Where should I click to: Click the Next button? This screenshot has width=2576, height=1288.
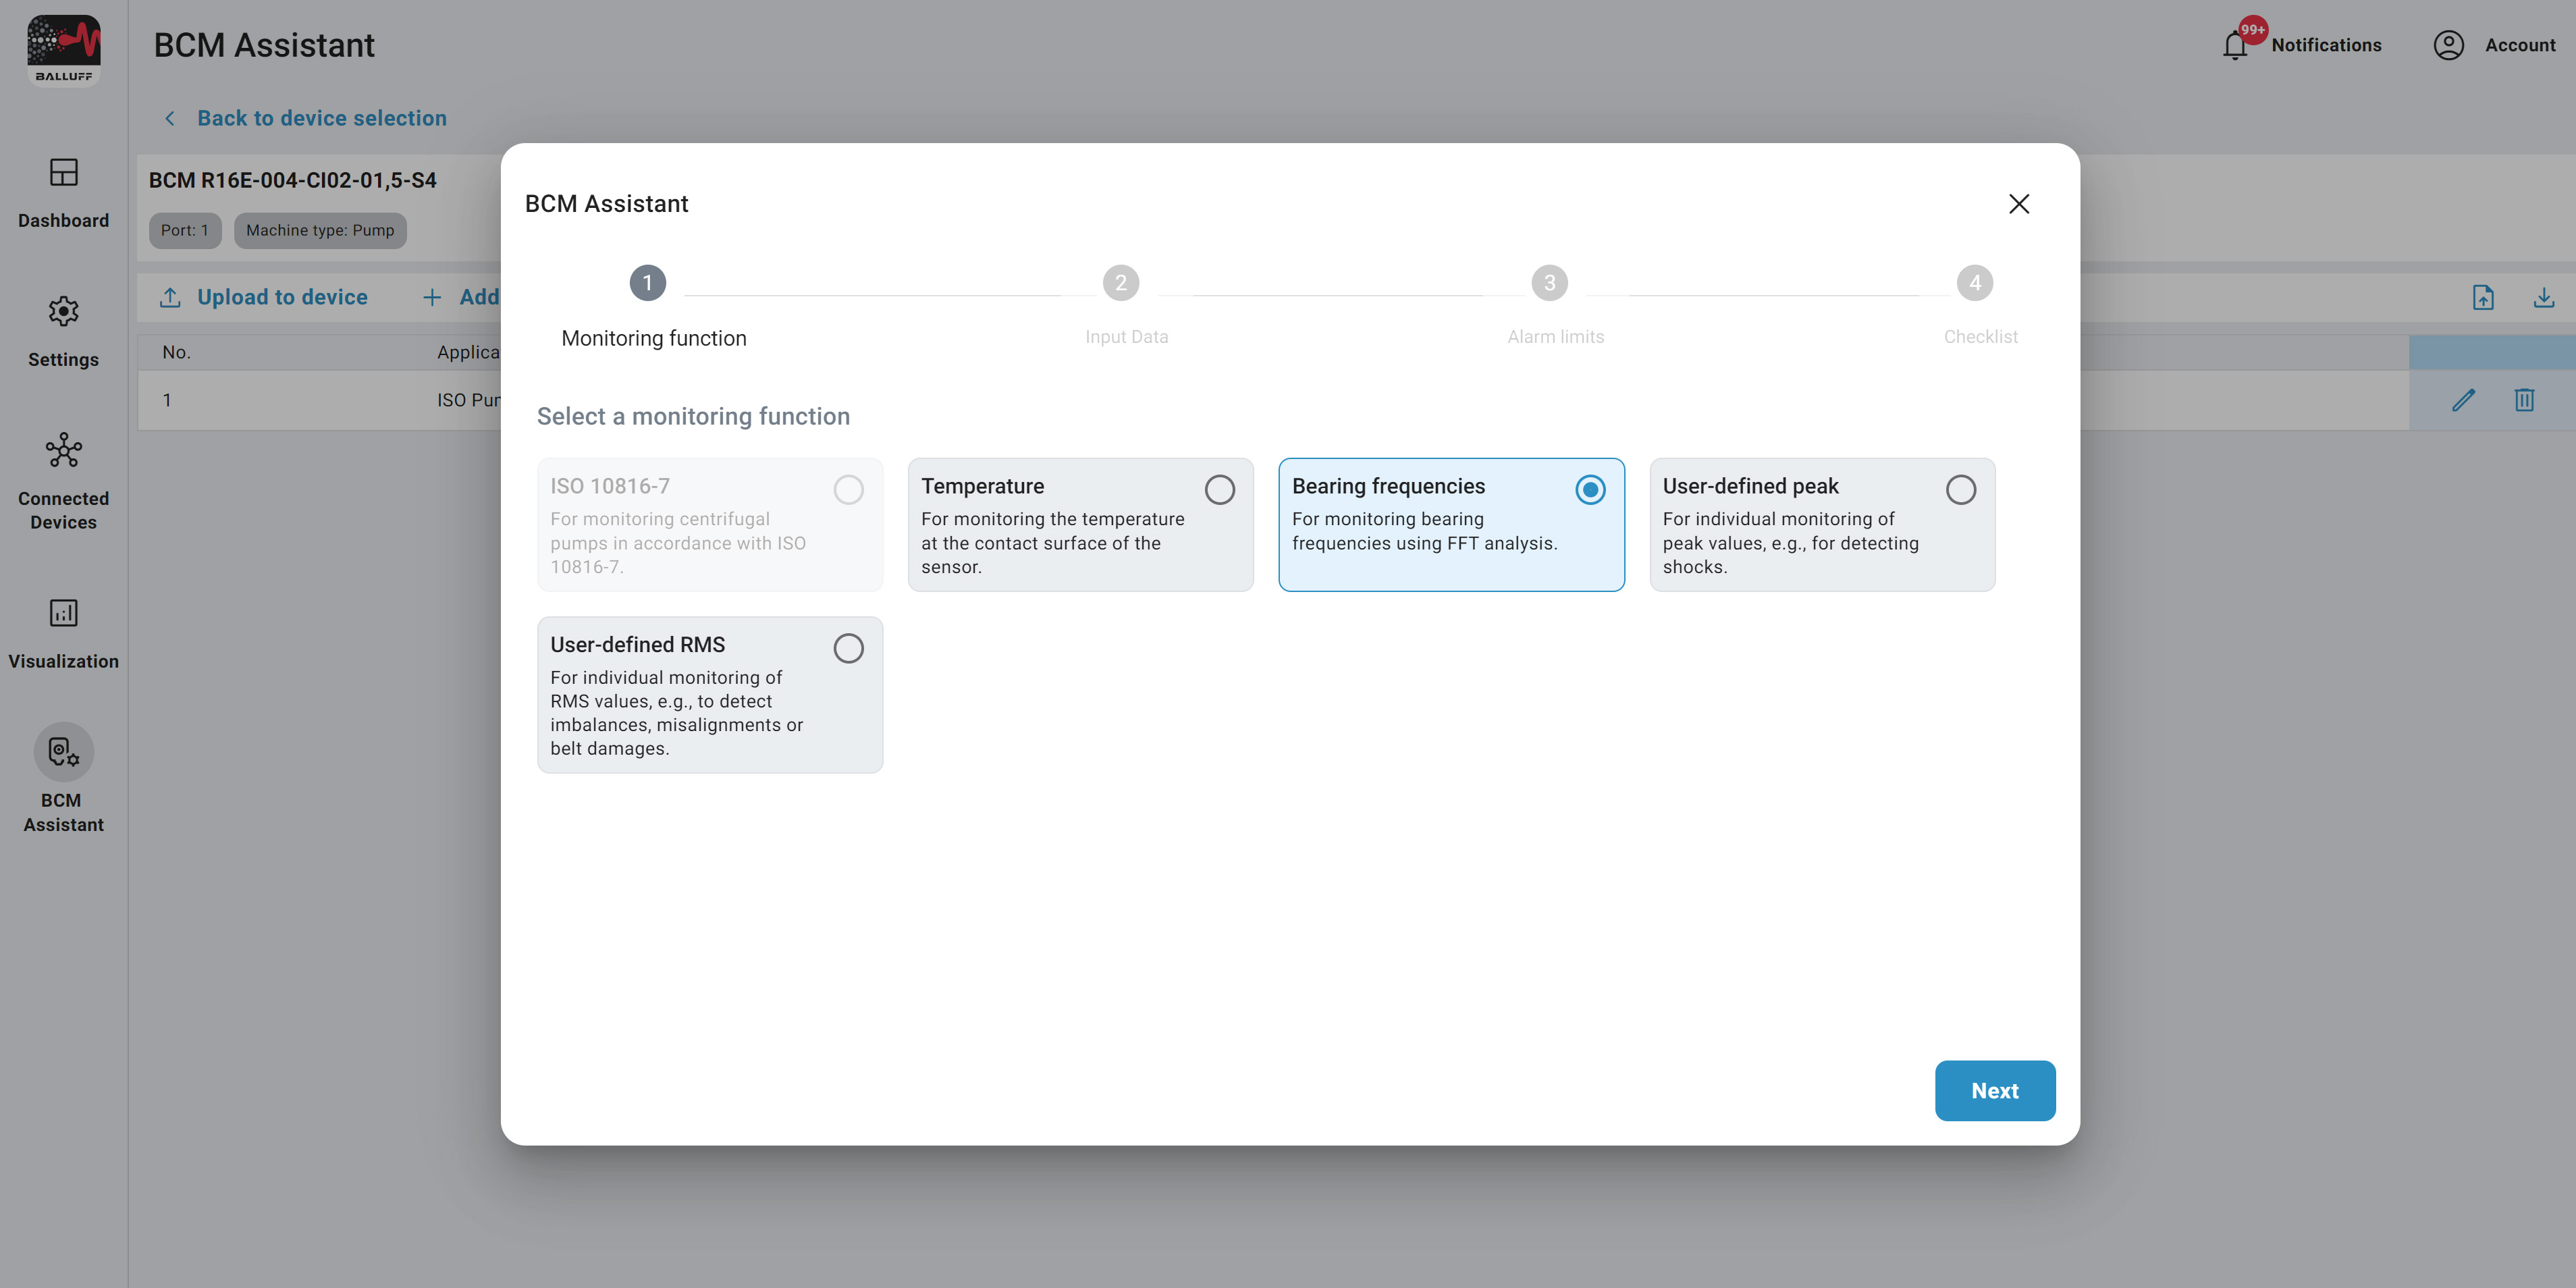tap(1994, 1090)
